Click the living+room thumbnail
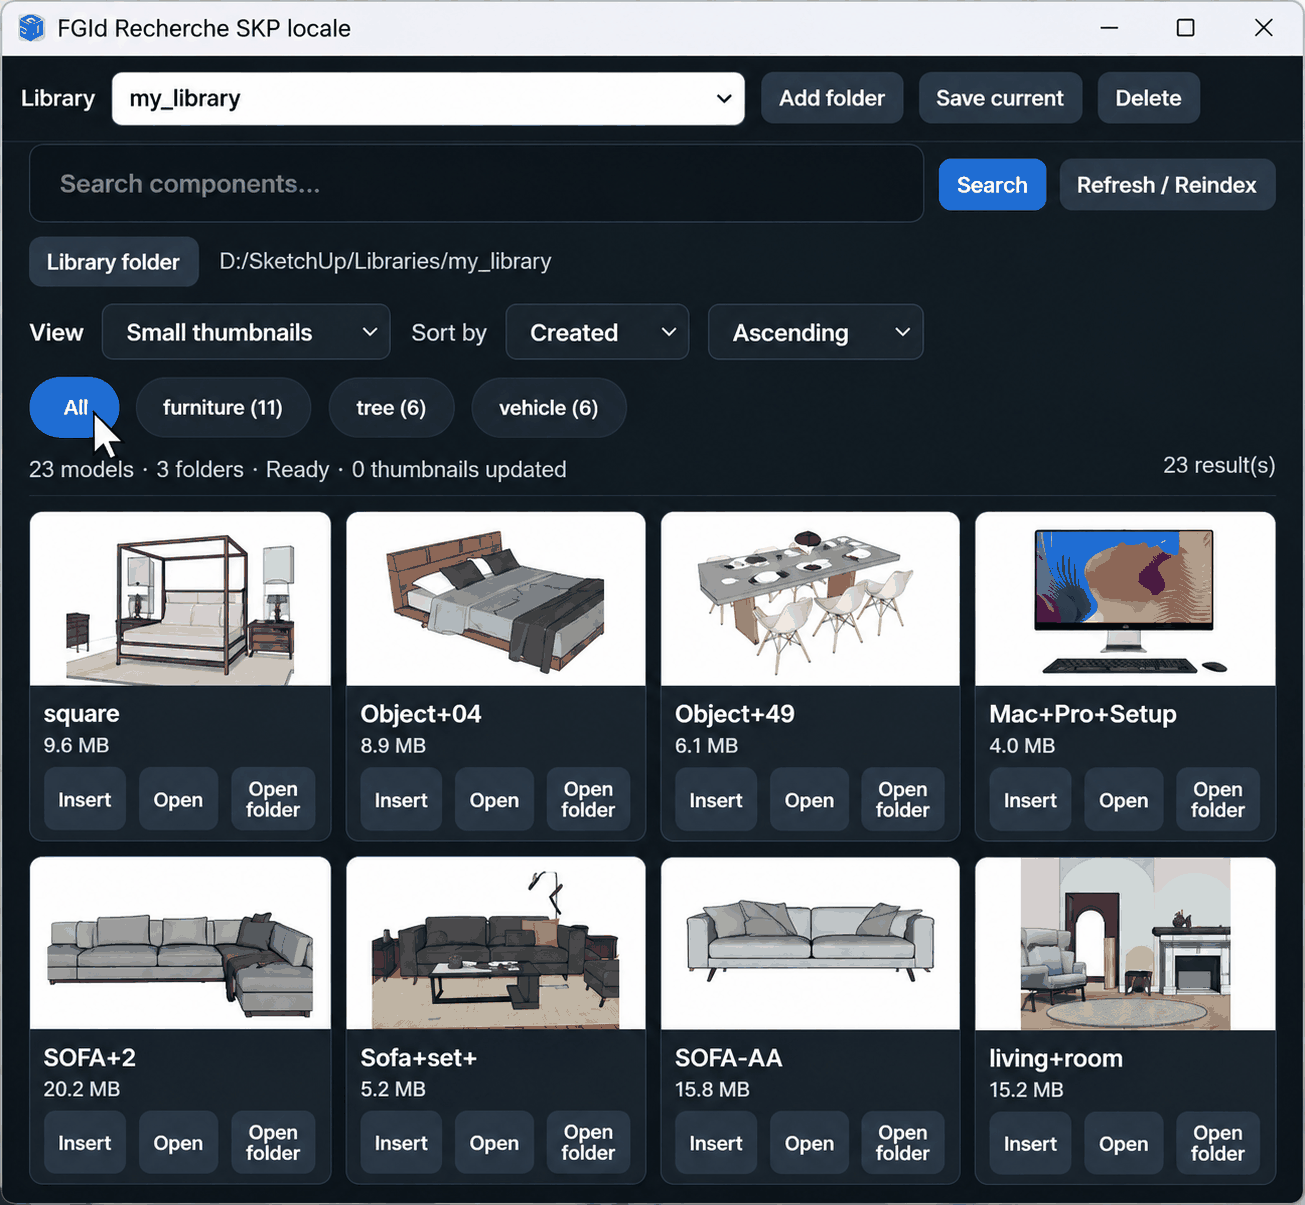 tap(1125, 943)
